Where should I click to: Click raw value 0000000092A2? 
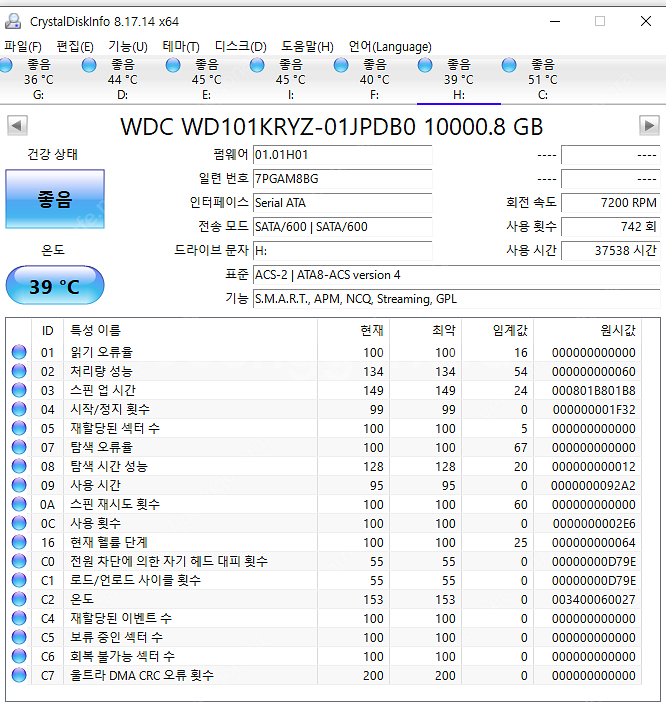(x=593, y=485)
